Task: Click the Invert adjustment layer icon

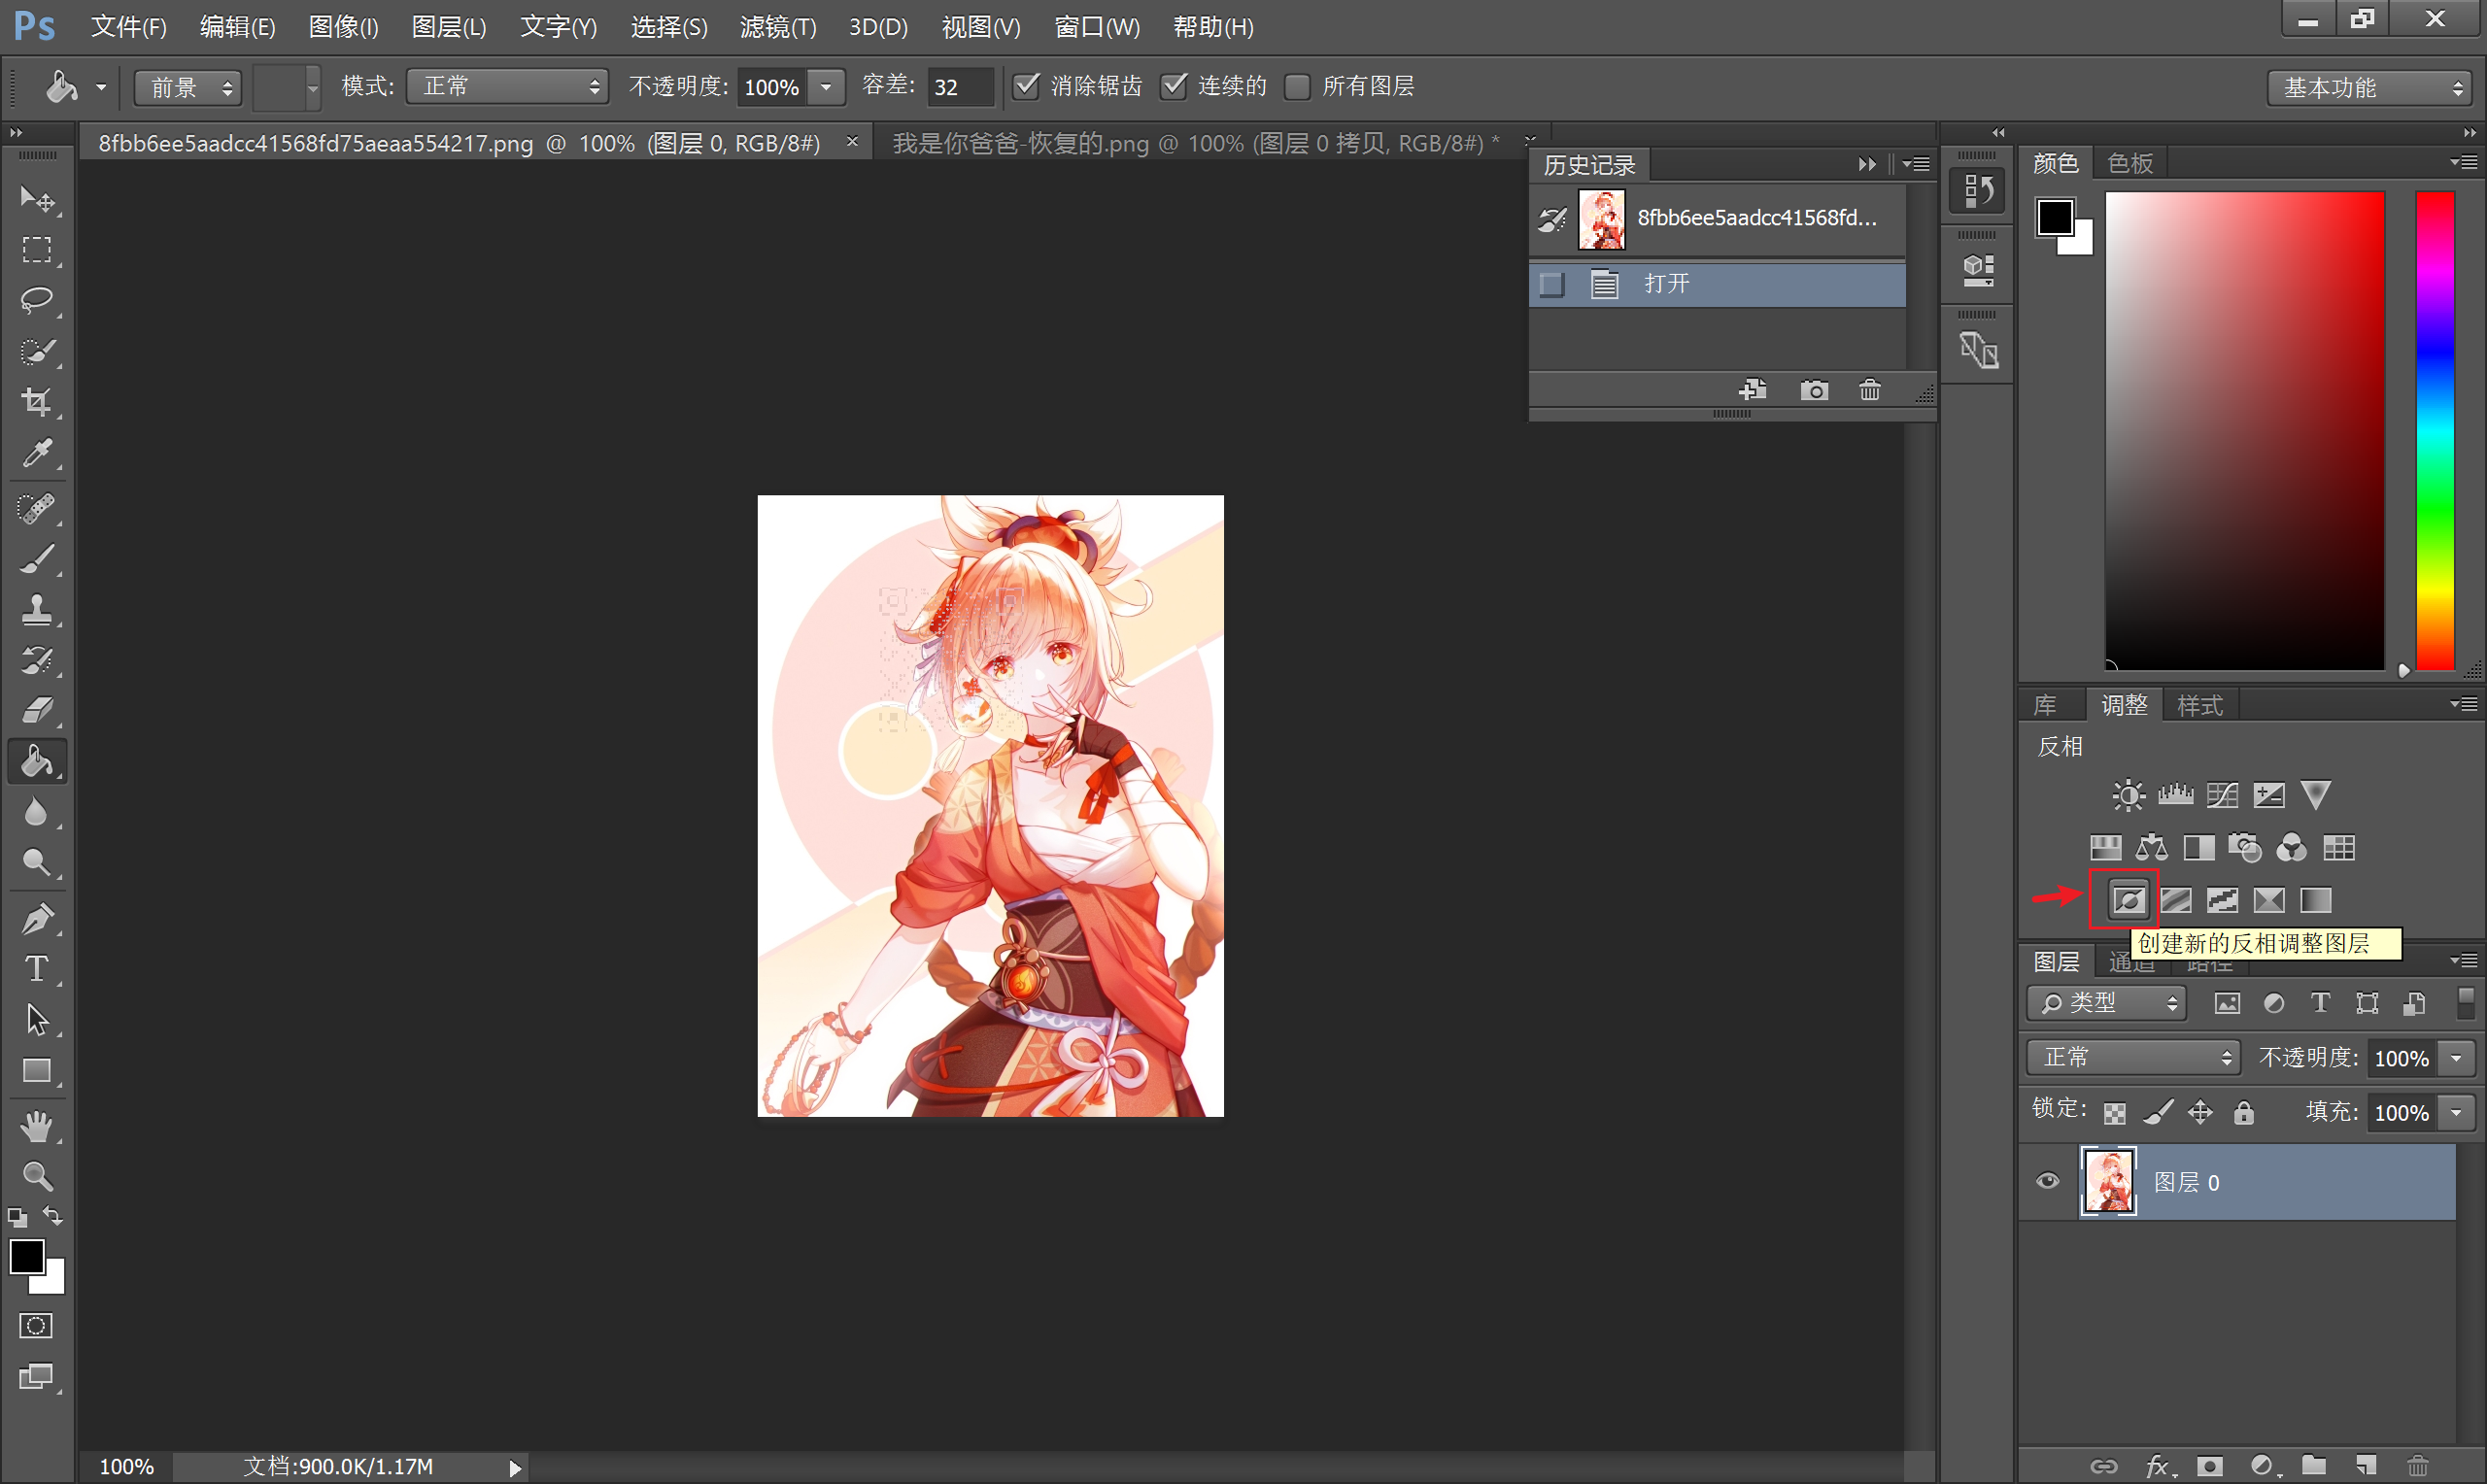Action: click(x=2128, y=900)
